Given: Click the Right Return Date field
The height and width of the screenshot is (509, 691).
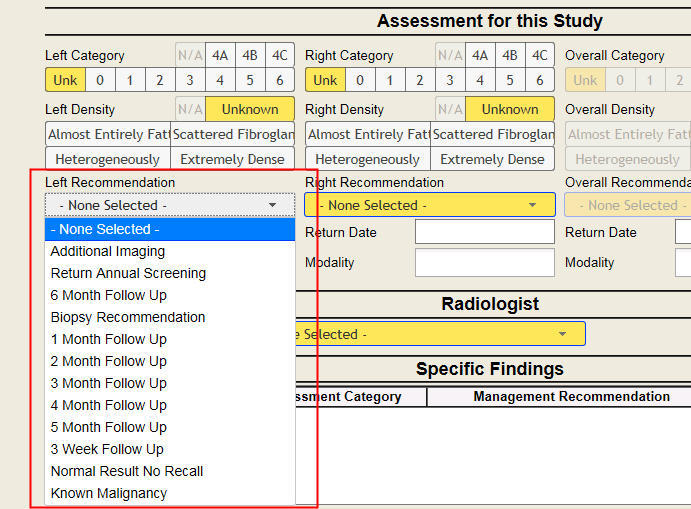Looking at the screenshot, I should click(x=484, y=232).
